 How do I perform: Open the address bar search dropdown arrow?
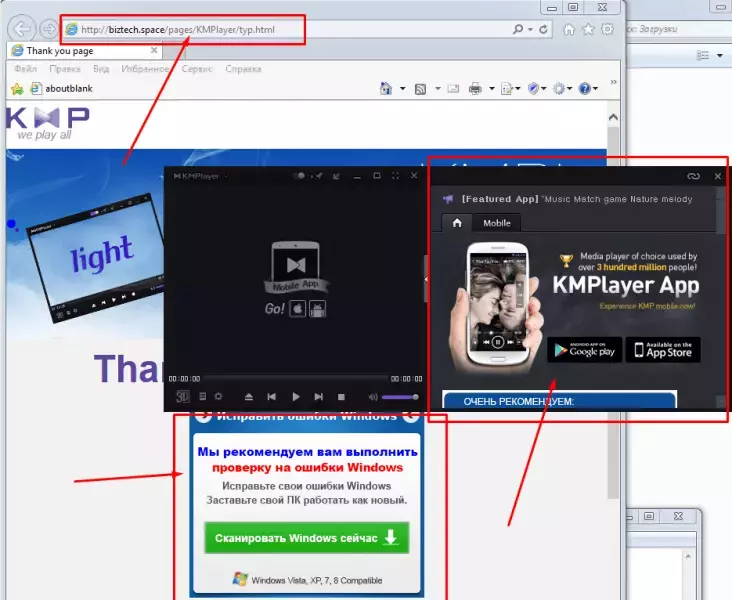coord(530,29)
